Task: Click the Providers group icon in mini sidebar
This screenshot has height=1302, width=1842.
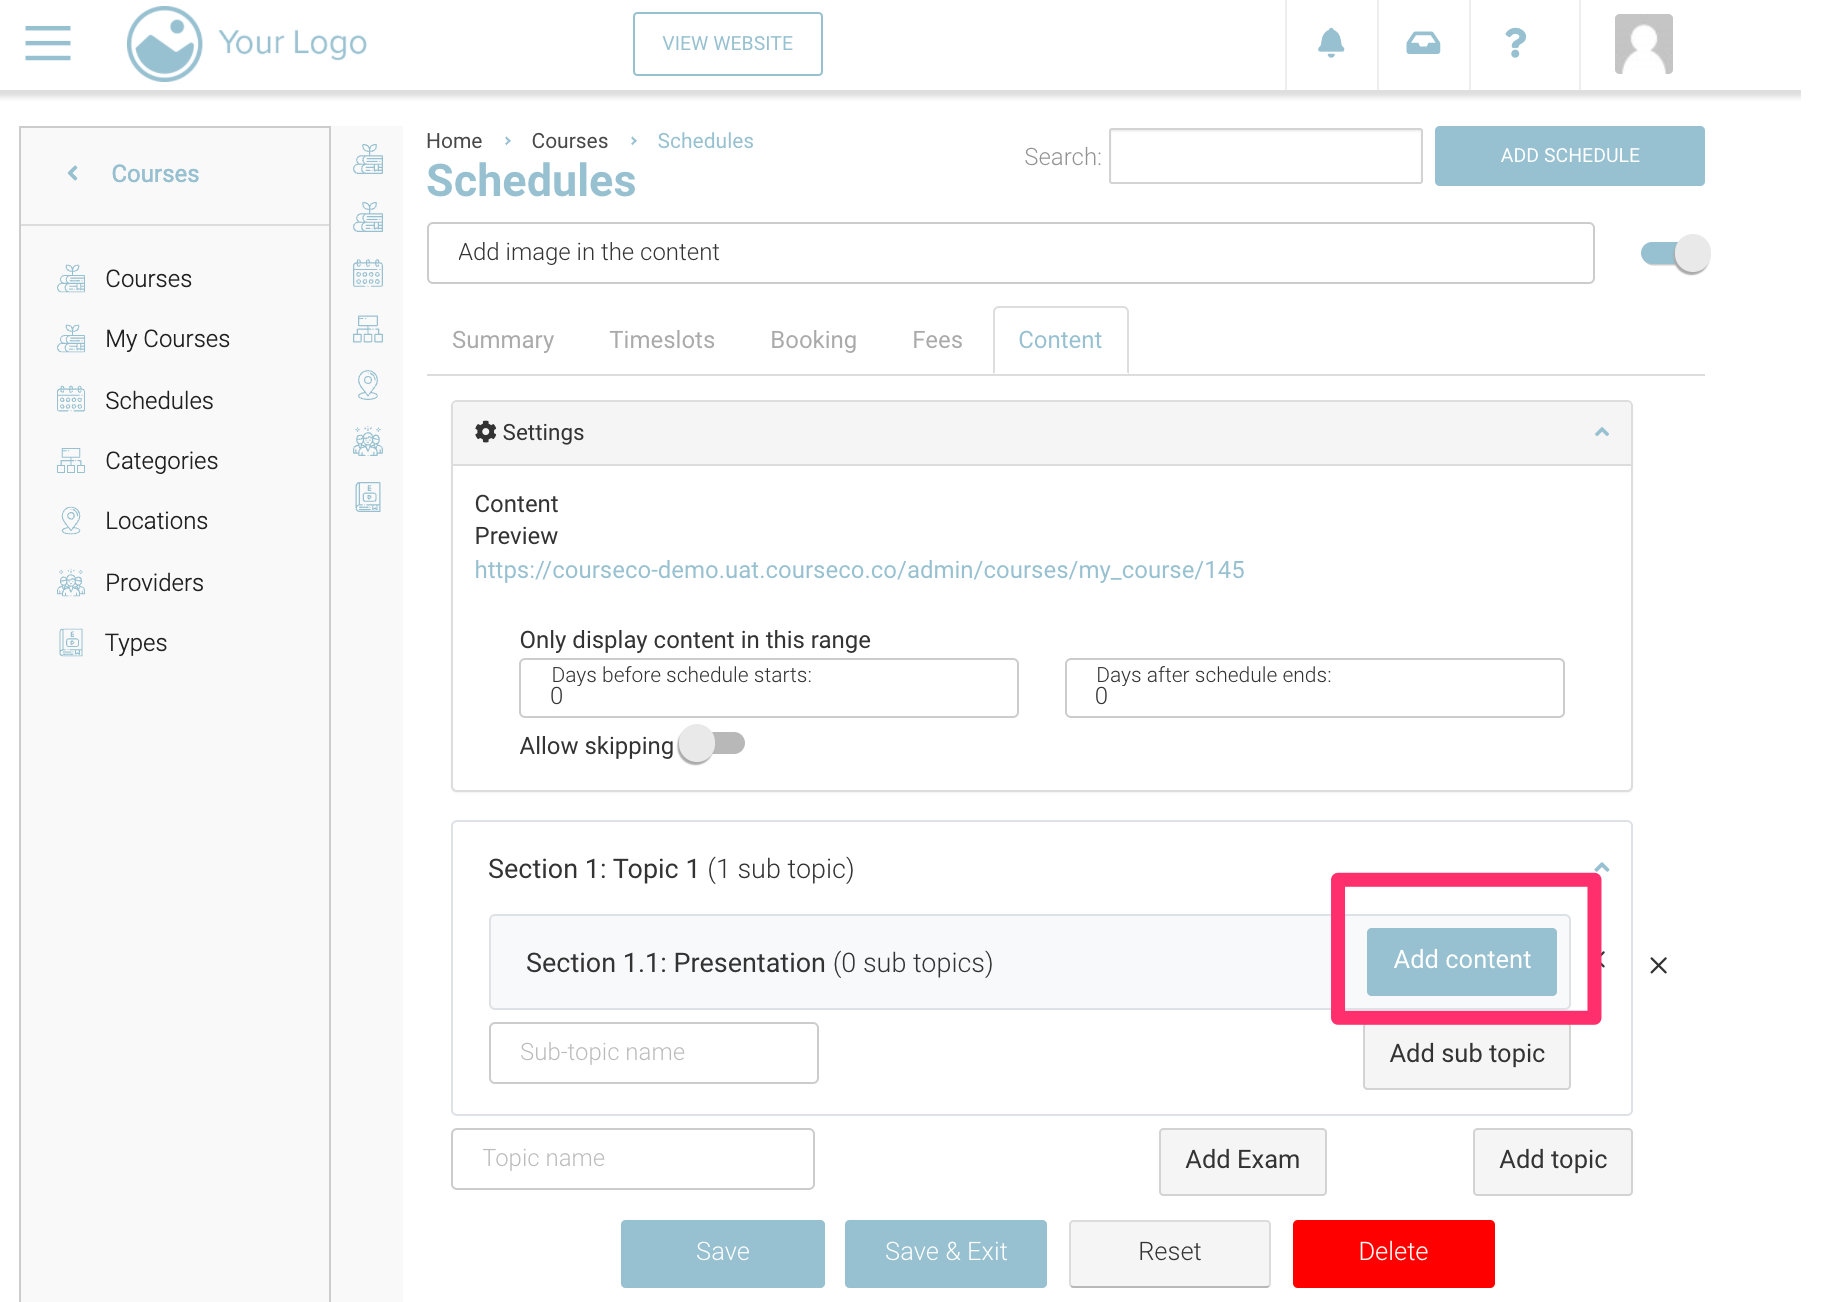Action: tap(368, 441)
